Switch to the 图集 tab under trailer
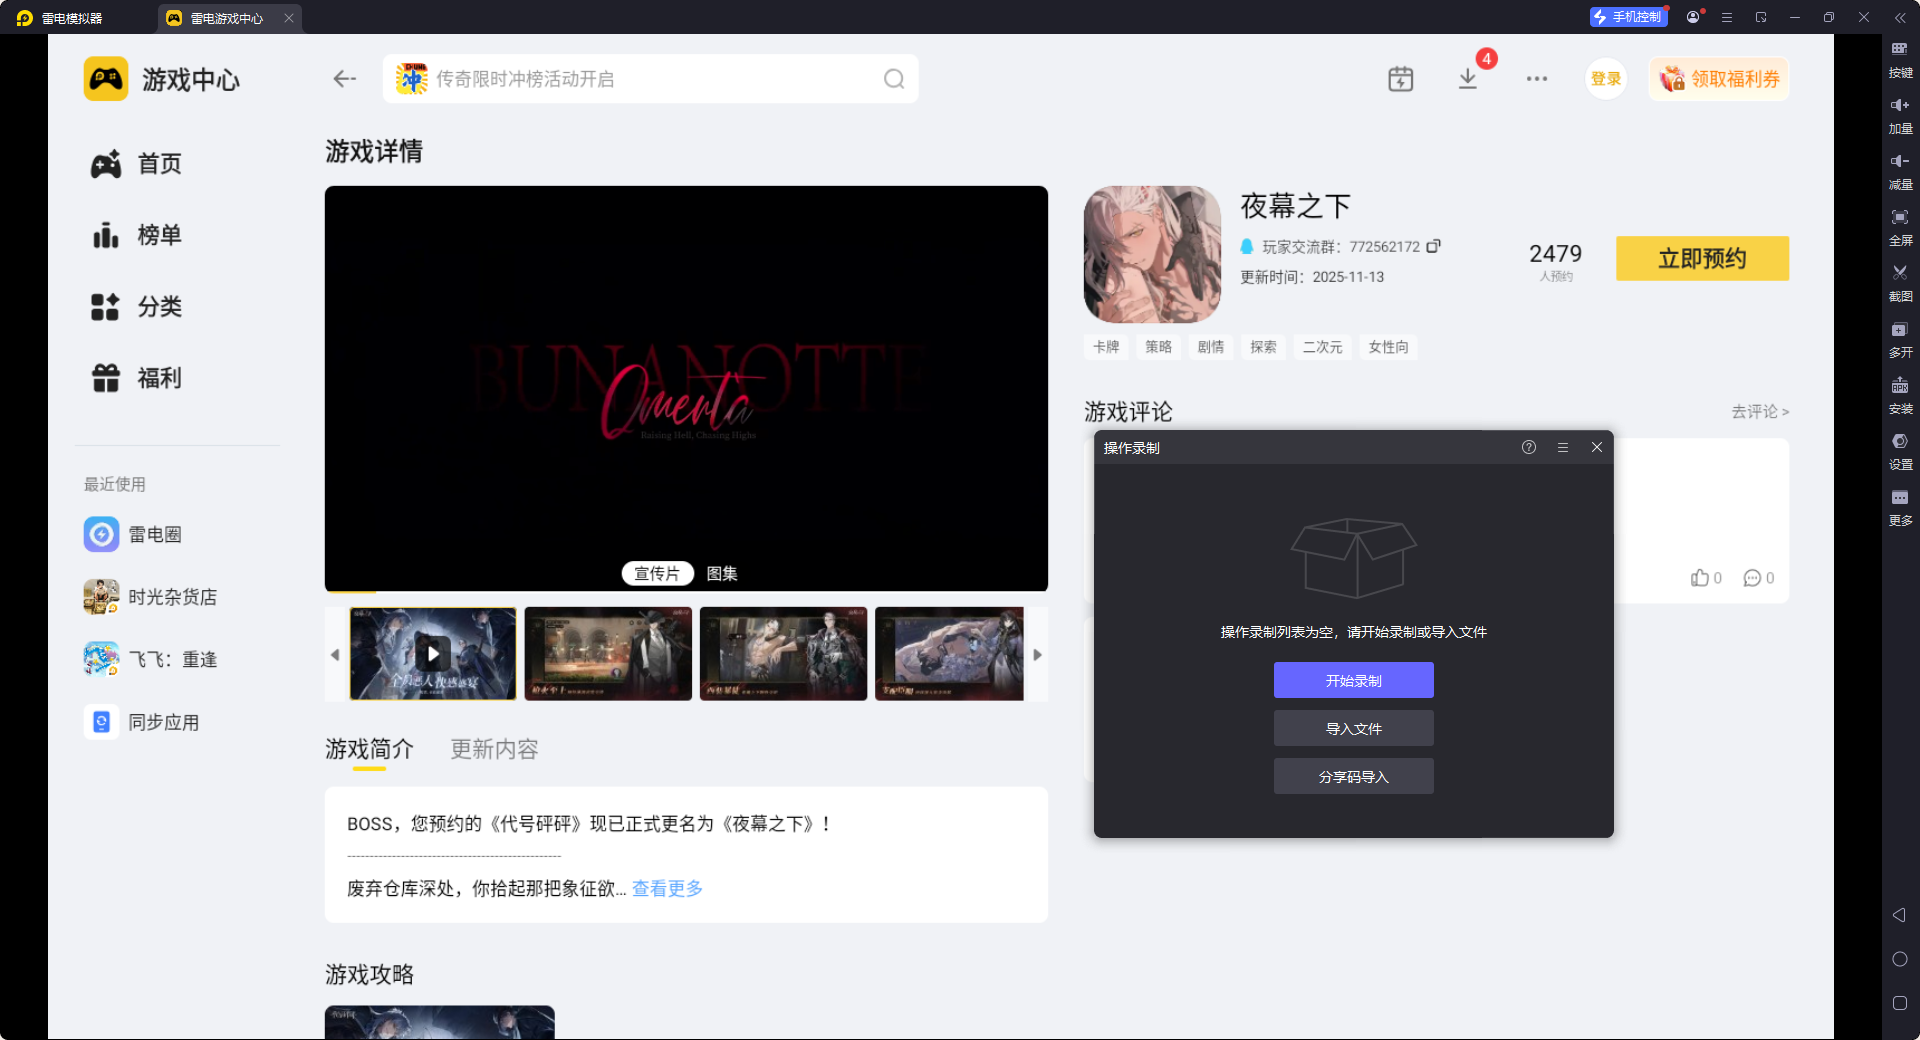The image size is (1920, 1040). [x=720, y=573]
